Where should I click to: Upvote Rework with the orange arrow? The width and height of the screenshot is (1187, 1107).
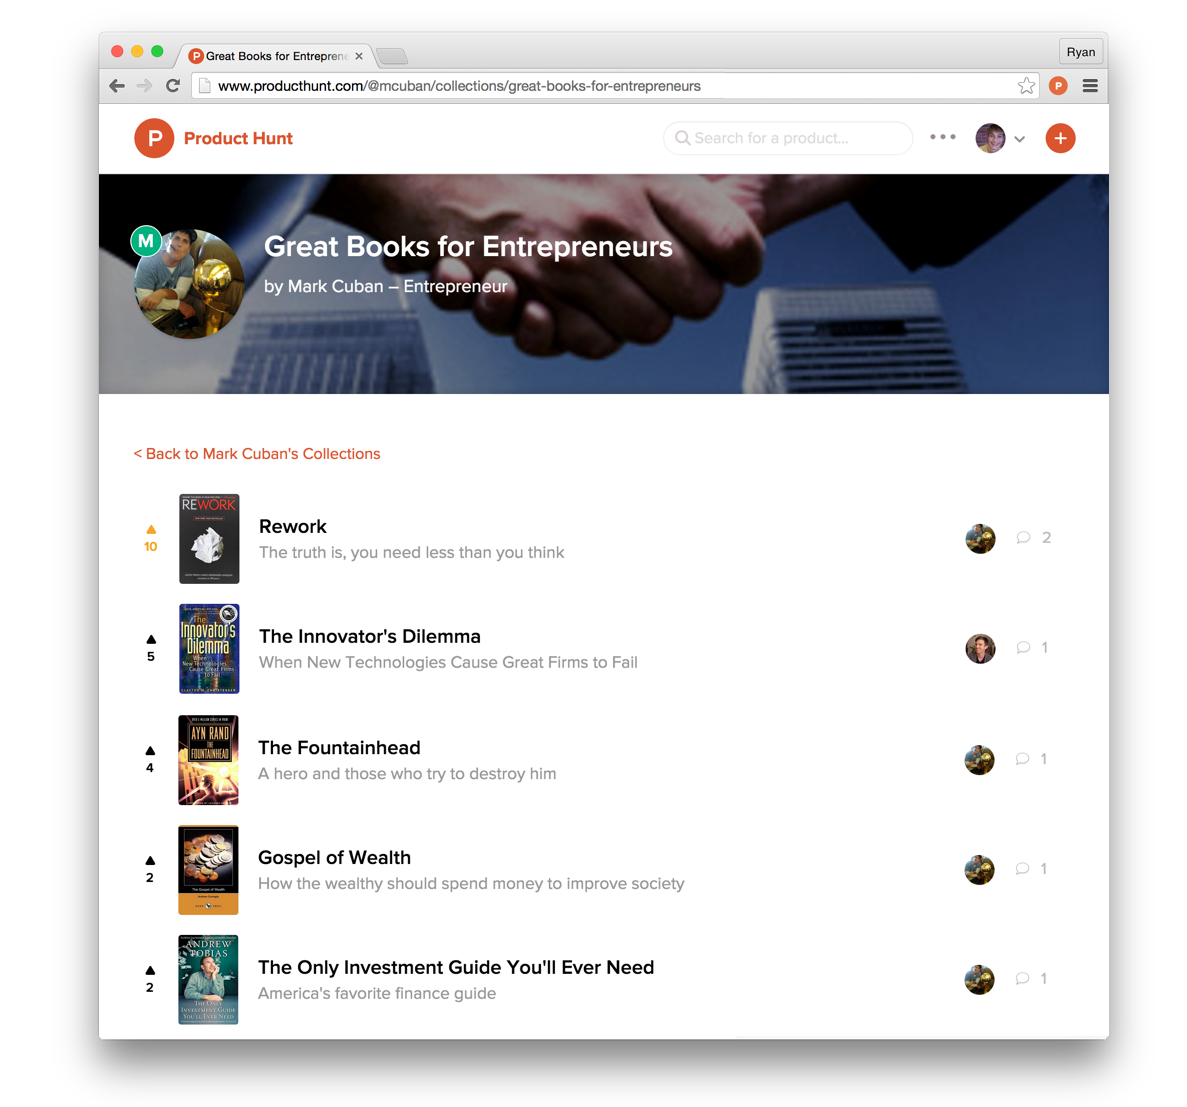pyautogui.click(x=151, y=529)
